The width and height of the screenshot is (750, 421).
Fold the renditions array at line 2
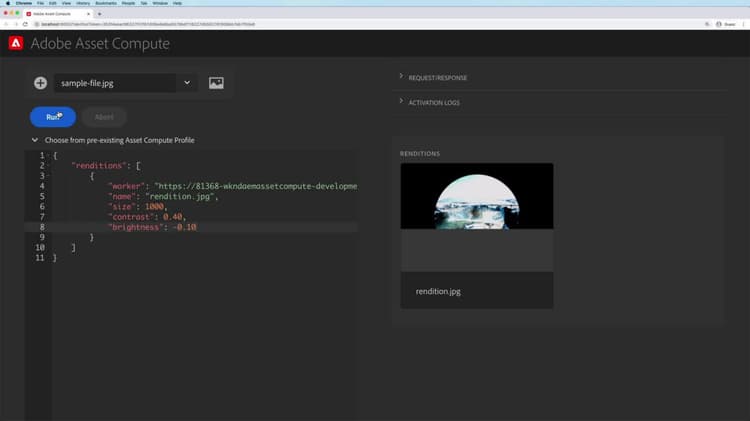(x=48, y=166)
